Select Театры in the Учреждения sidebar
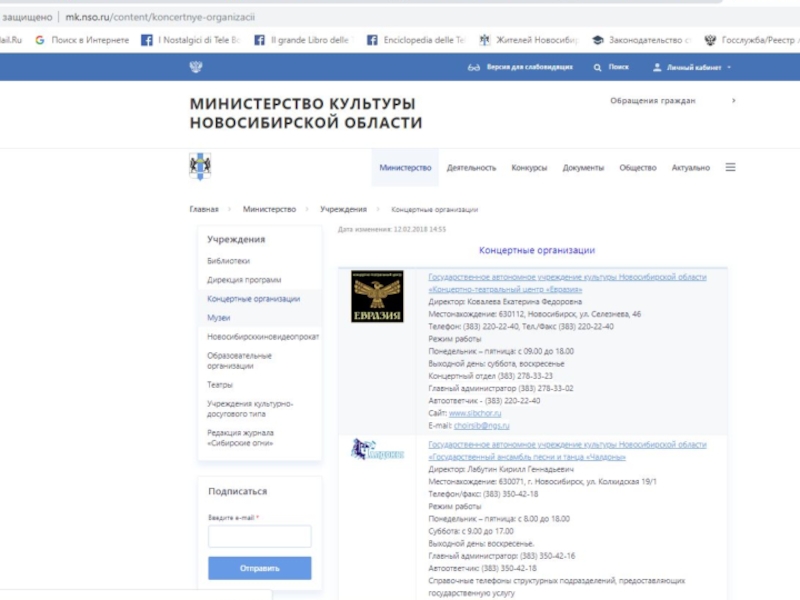Screen dimensions: 800x600 [220, 385]
